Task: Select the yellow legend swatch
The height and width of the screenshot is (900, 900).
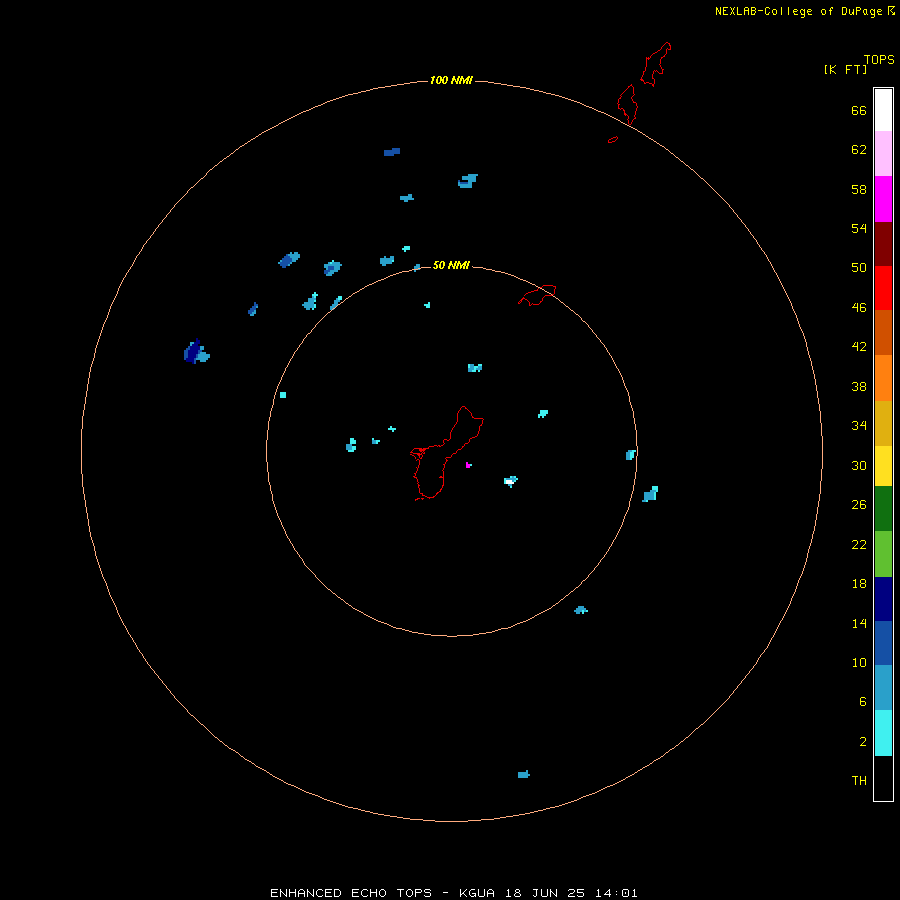Action: click(x=883, y=466)
